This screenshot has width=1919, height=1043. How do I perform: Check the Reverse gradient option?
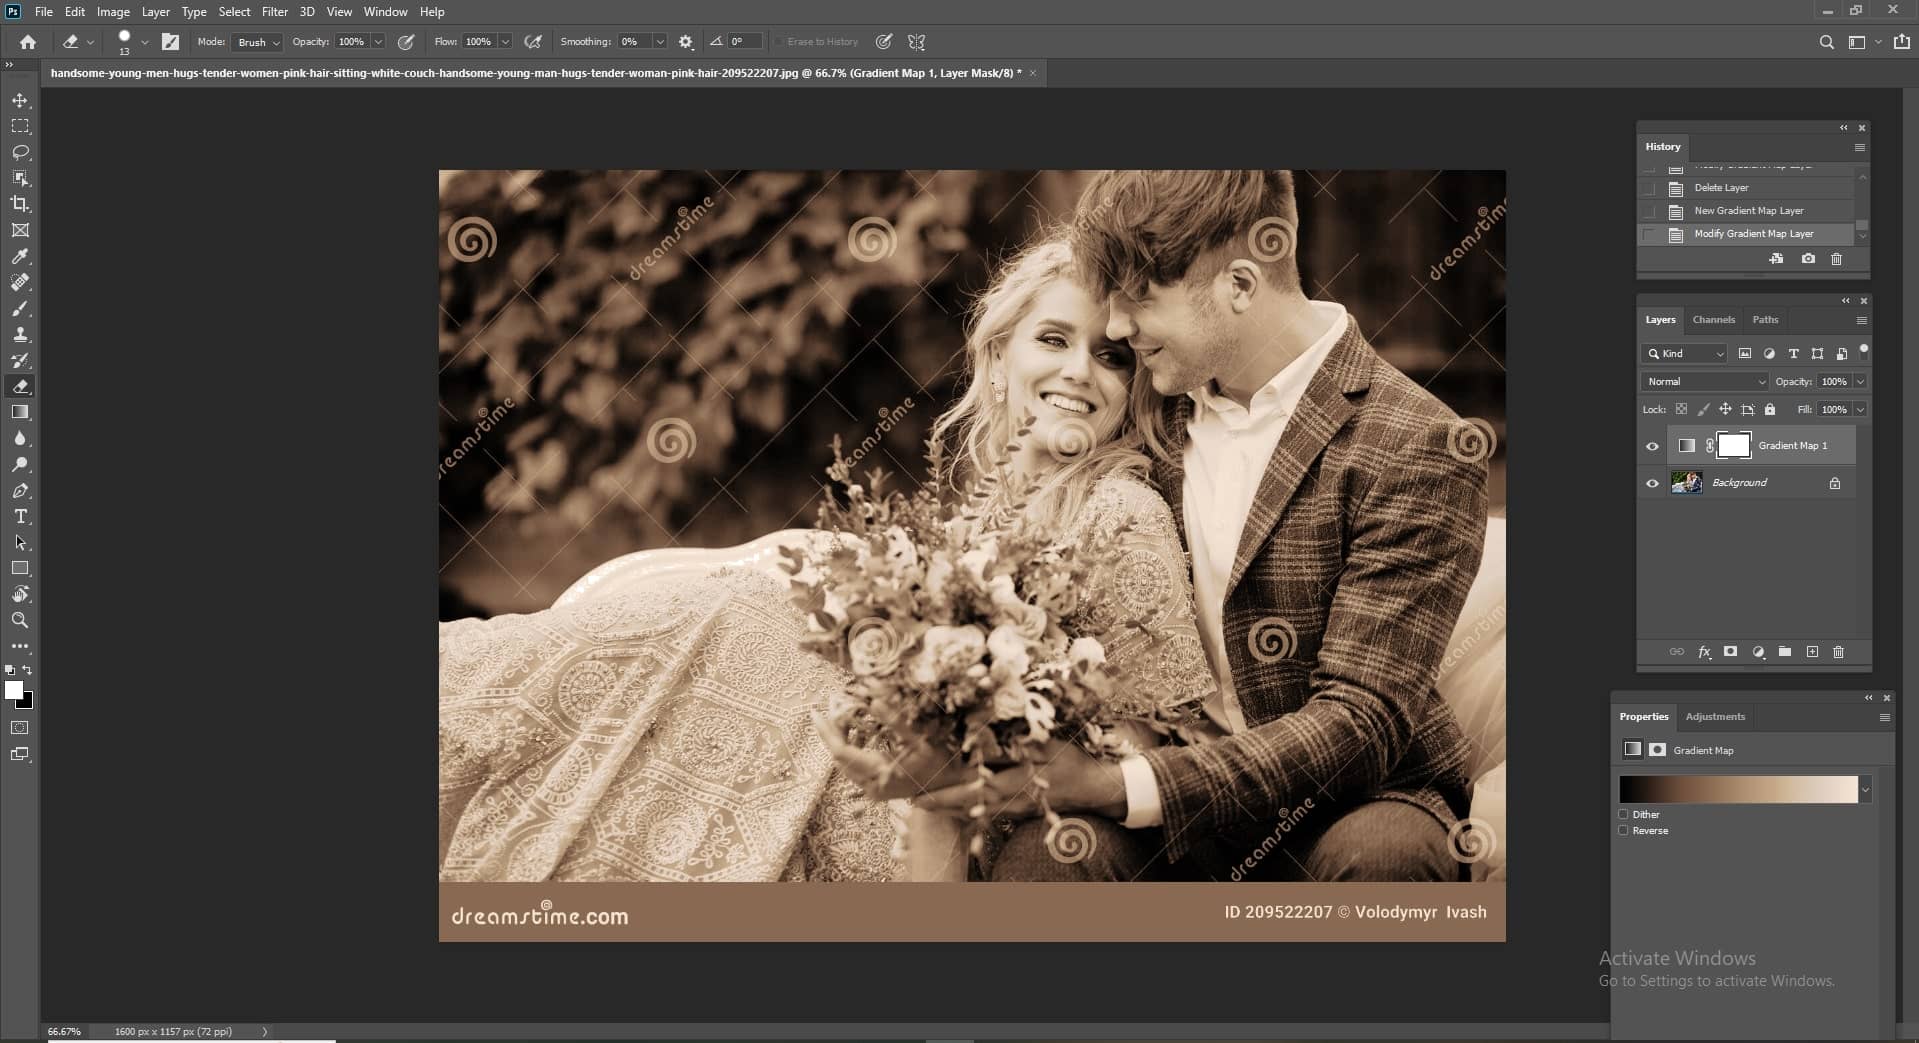point(1624,830)
